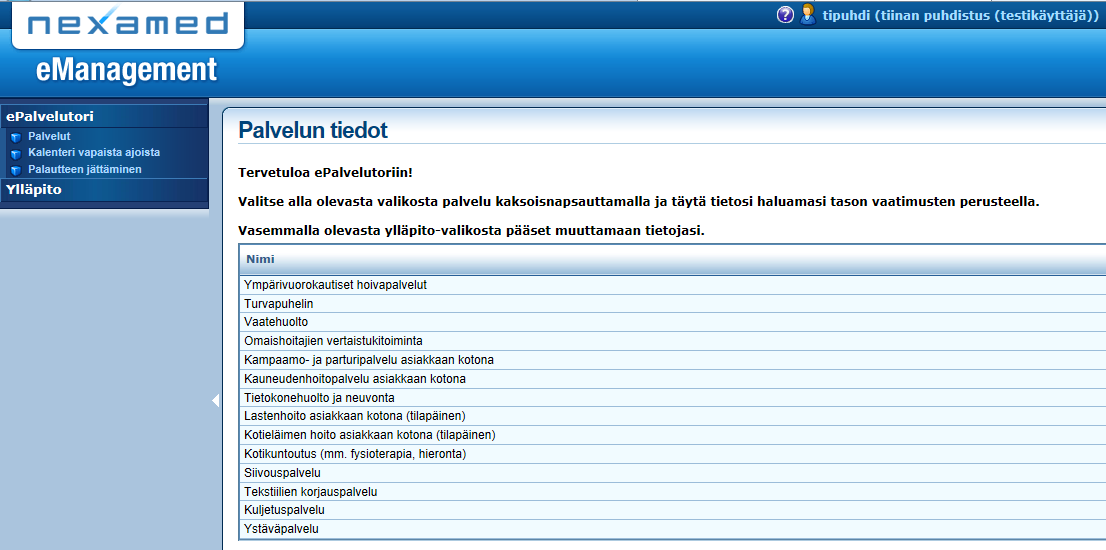Expand the Ylläpito menu section
Viewport: 1106px width, 550px height.
[104, 190]
